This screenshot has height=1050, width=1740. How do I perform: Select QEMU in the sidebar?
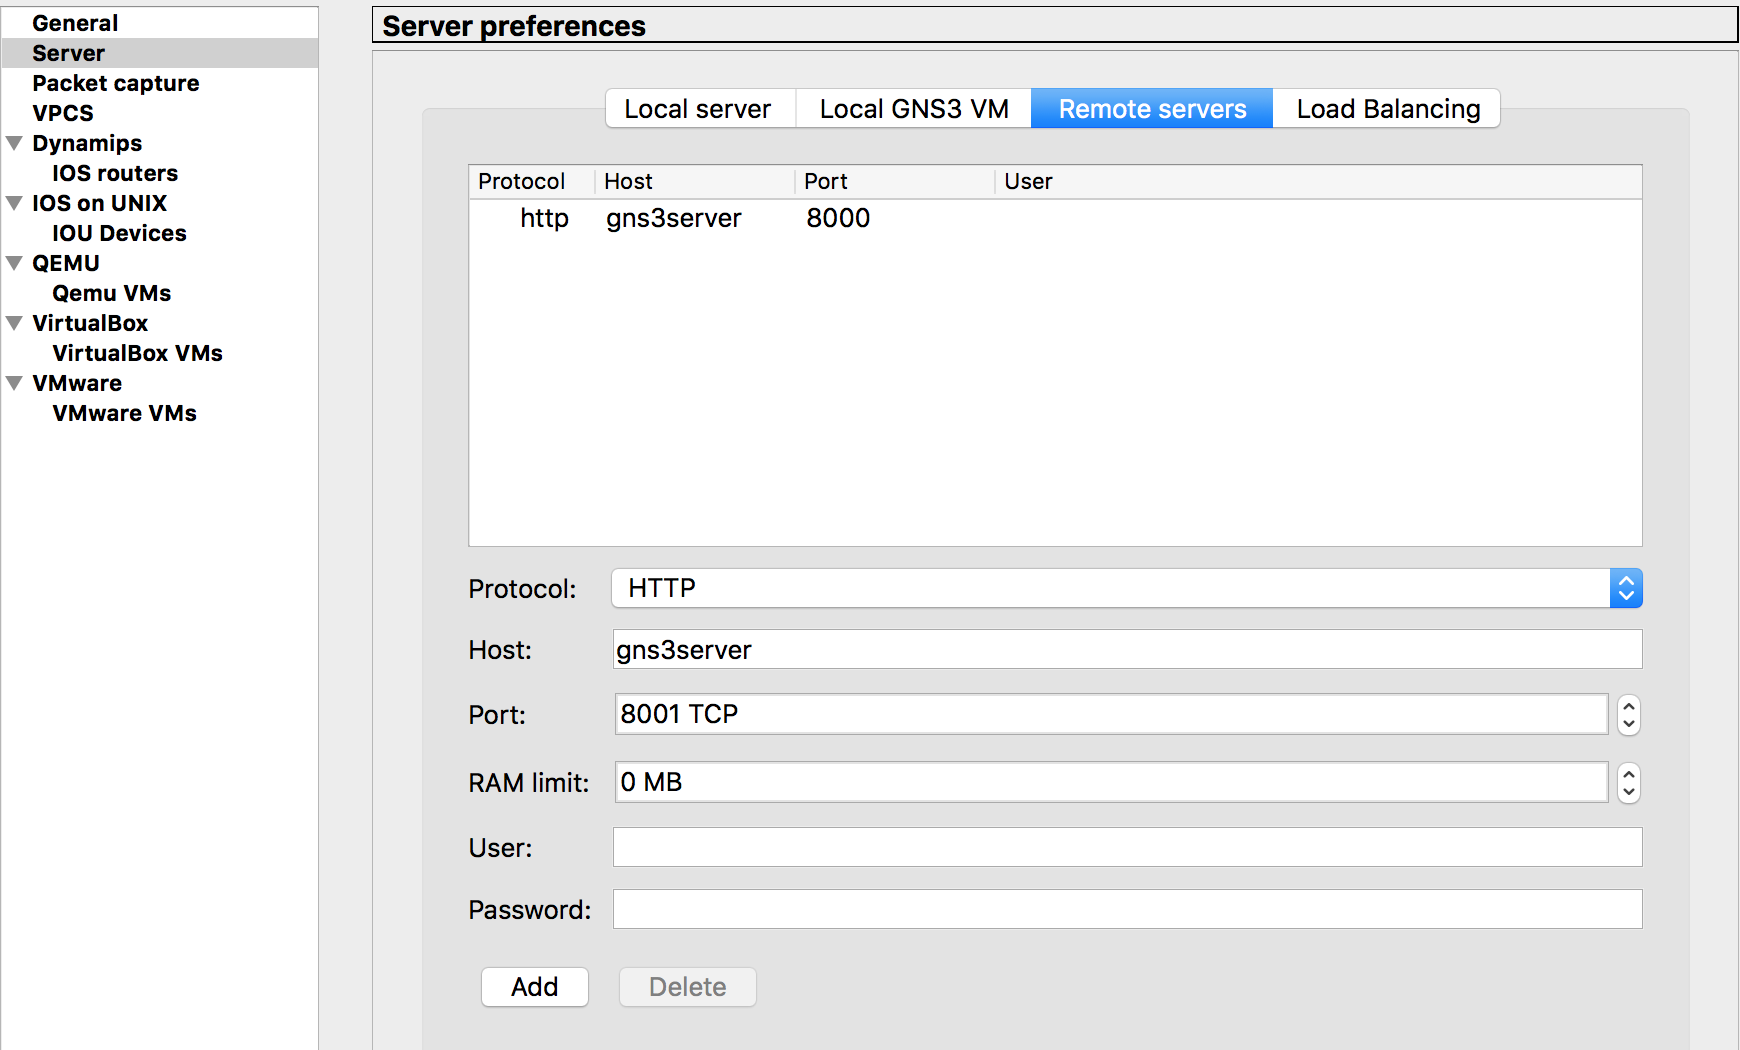coord(66,263)
